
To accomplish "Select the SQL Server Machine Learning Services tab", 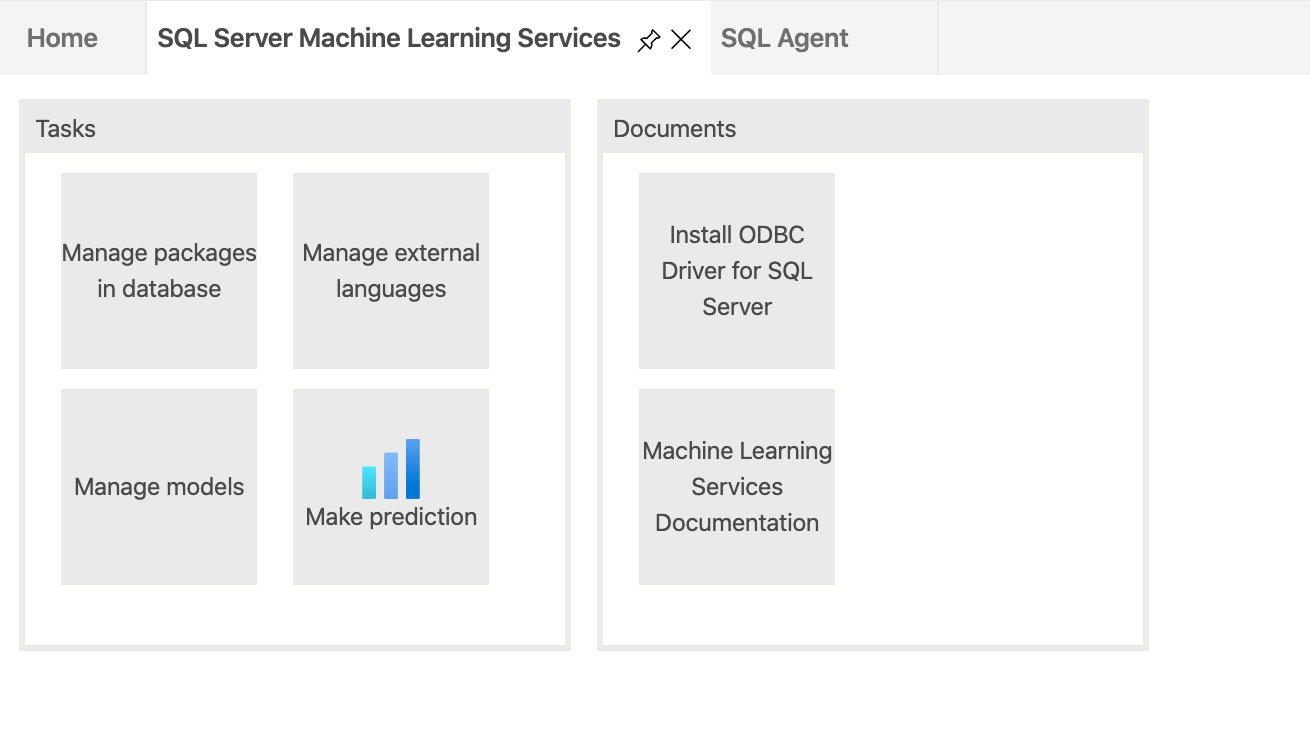I will [x=389, y=38].
